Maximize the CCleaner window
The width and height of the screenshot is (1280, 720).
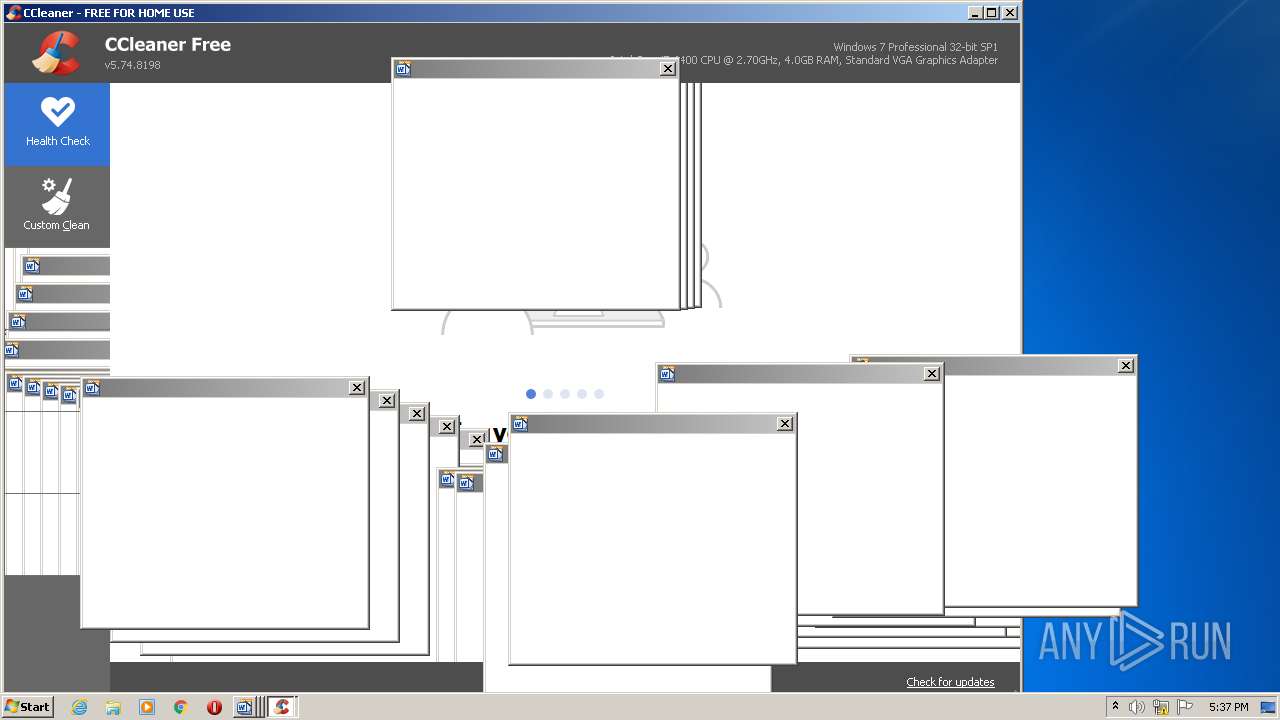pos(991,13)
